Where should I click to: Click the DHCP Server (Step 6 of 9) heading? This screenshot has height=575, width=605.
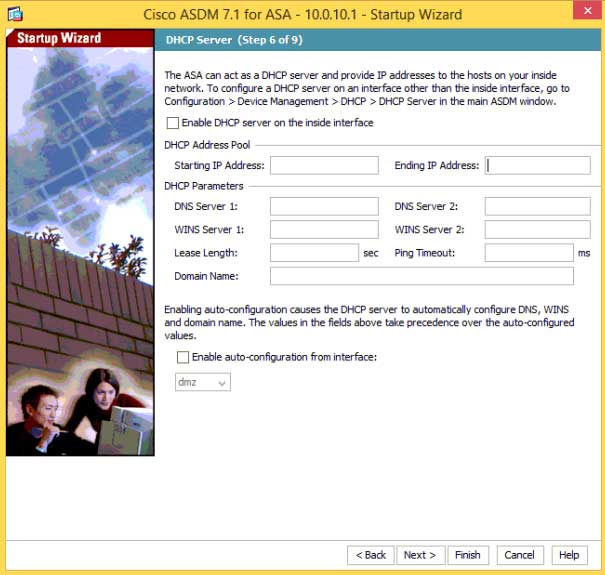(x=234, y=40)
